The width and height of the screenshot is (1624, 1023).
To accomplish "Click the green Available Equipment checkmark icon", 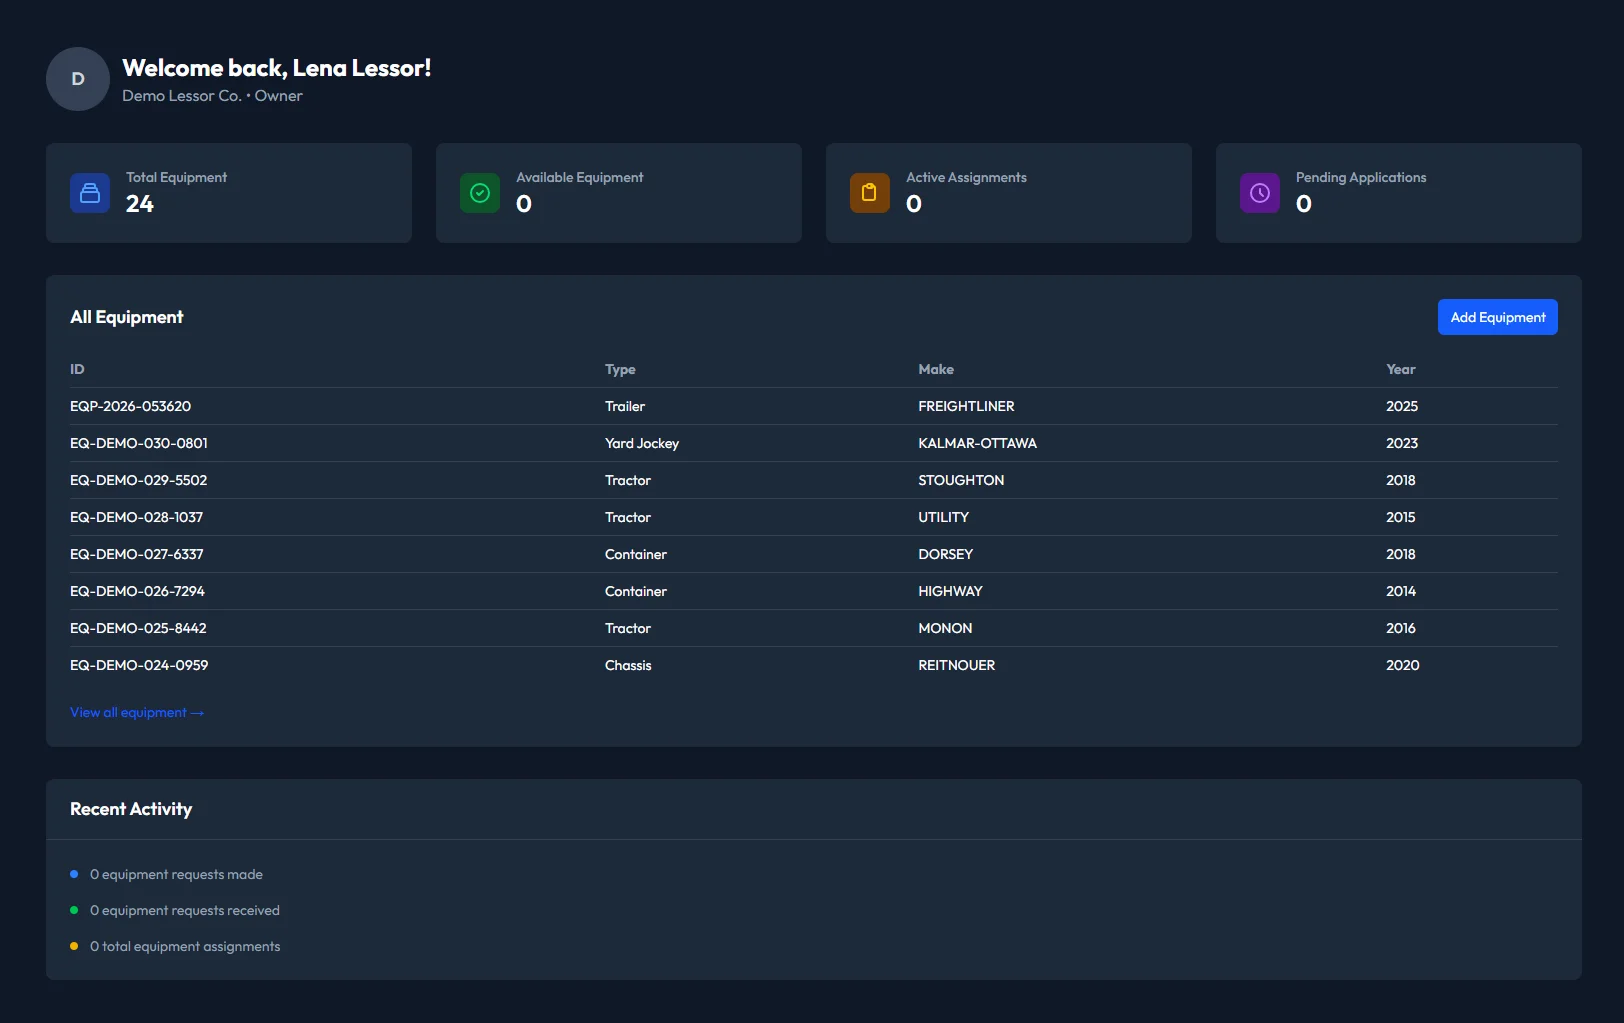I will (480, 193).
